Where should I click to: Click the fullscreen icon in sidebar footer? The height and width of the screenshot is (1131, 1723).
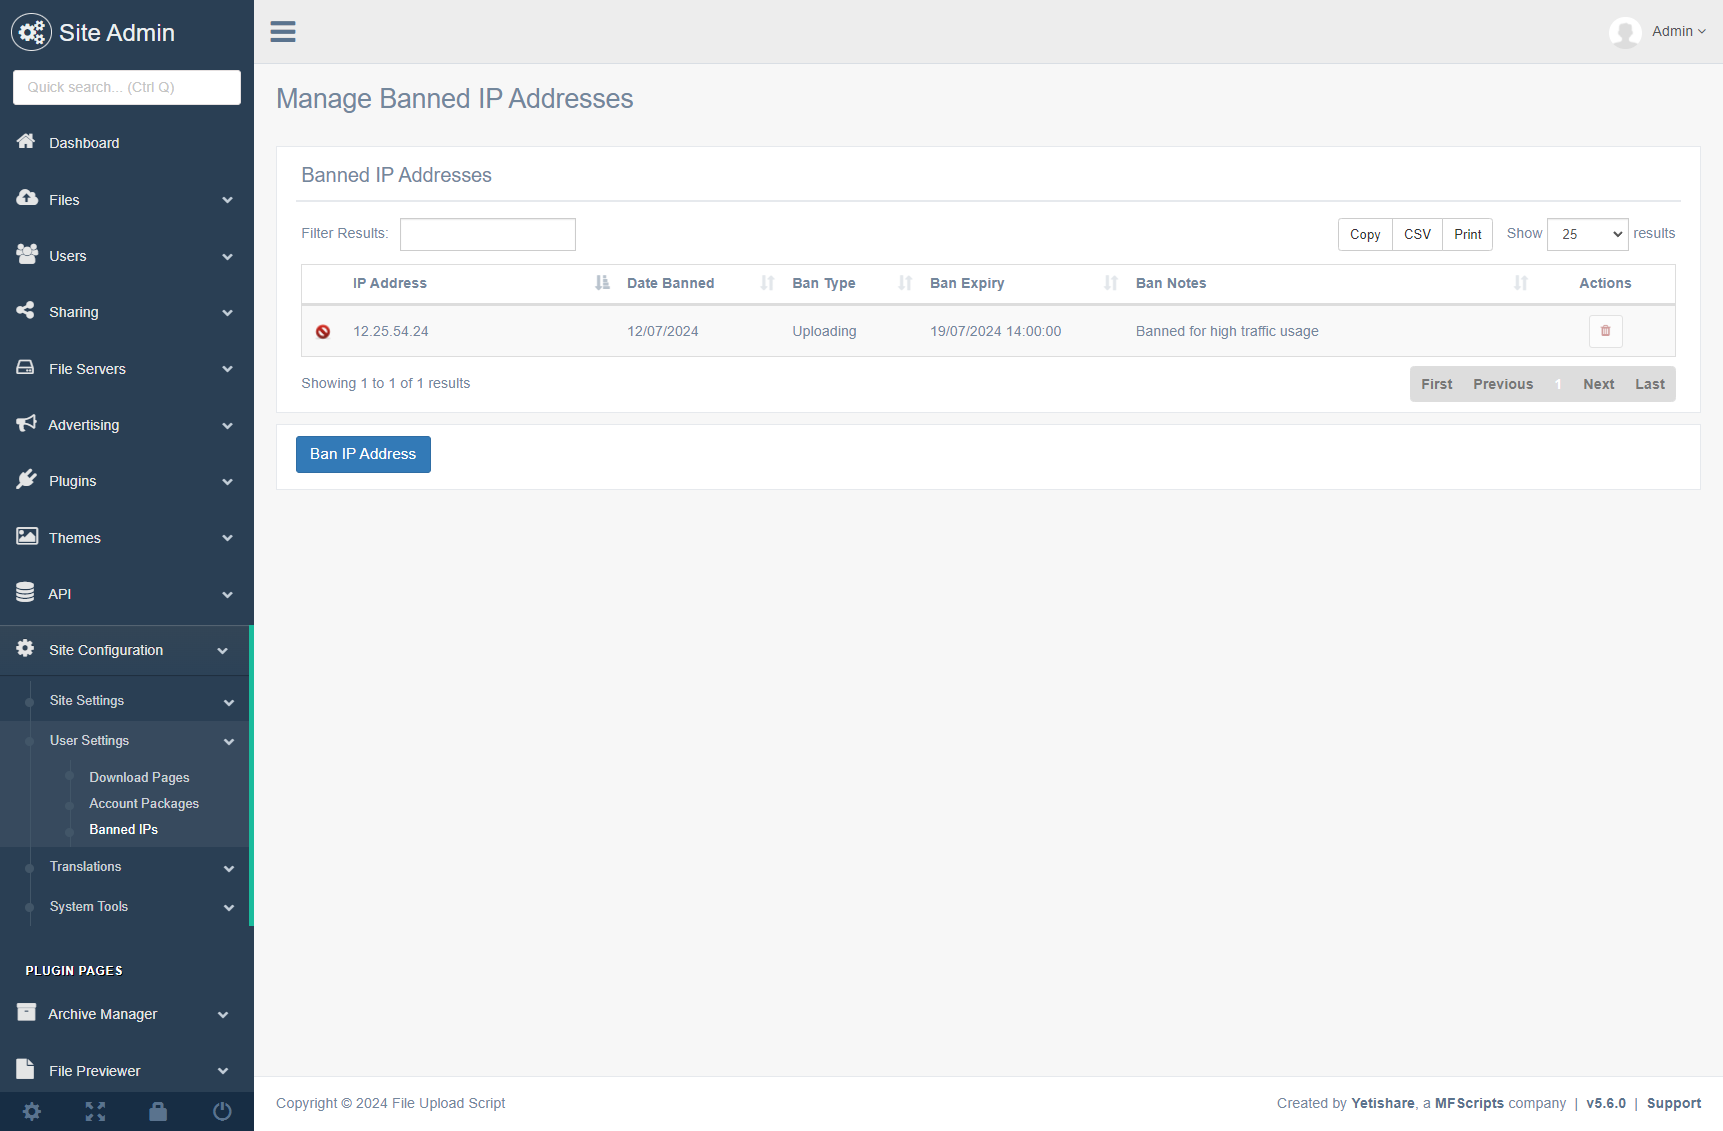pos(95,1111)
